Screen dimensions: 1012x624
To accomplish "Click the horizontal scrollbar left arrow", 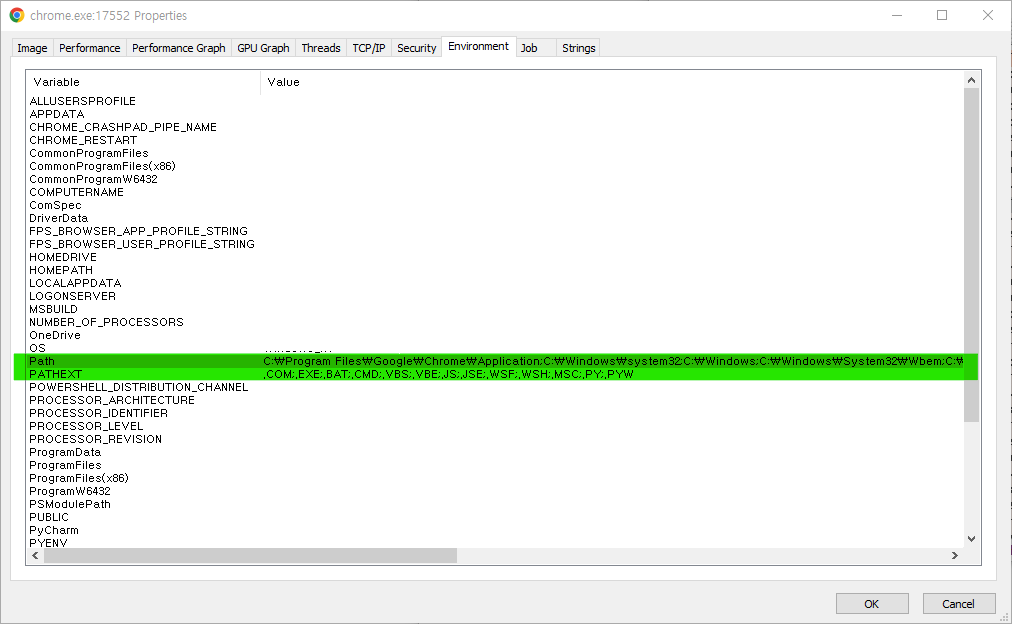I will point(35,556).
